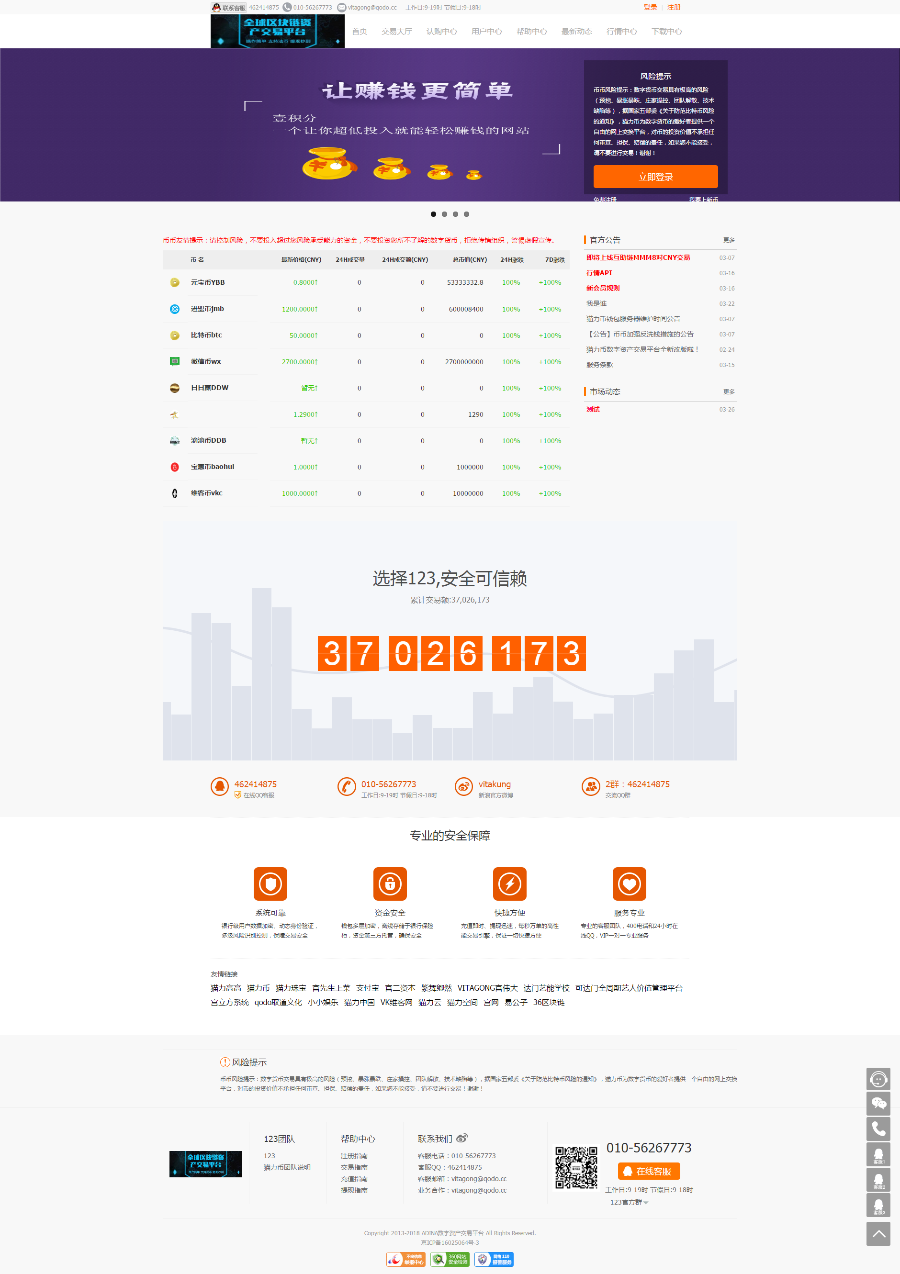
Task: Open 帮助中心 in the navigation bar
Action: pyautogui.click(x=531, y=31)
